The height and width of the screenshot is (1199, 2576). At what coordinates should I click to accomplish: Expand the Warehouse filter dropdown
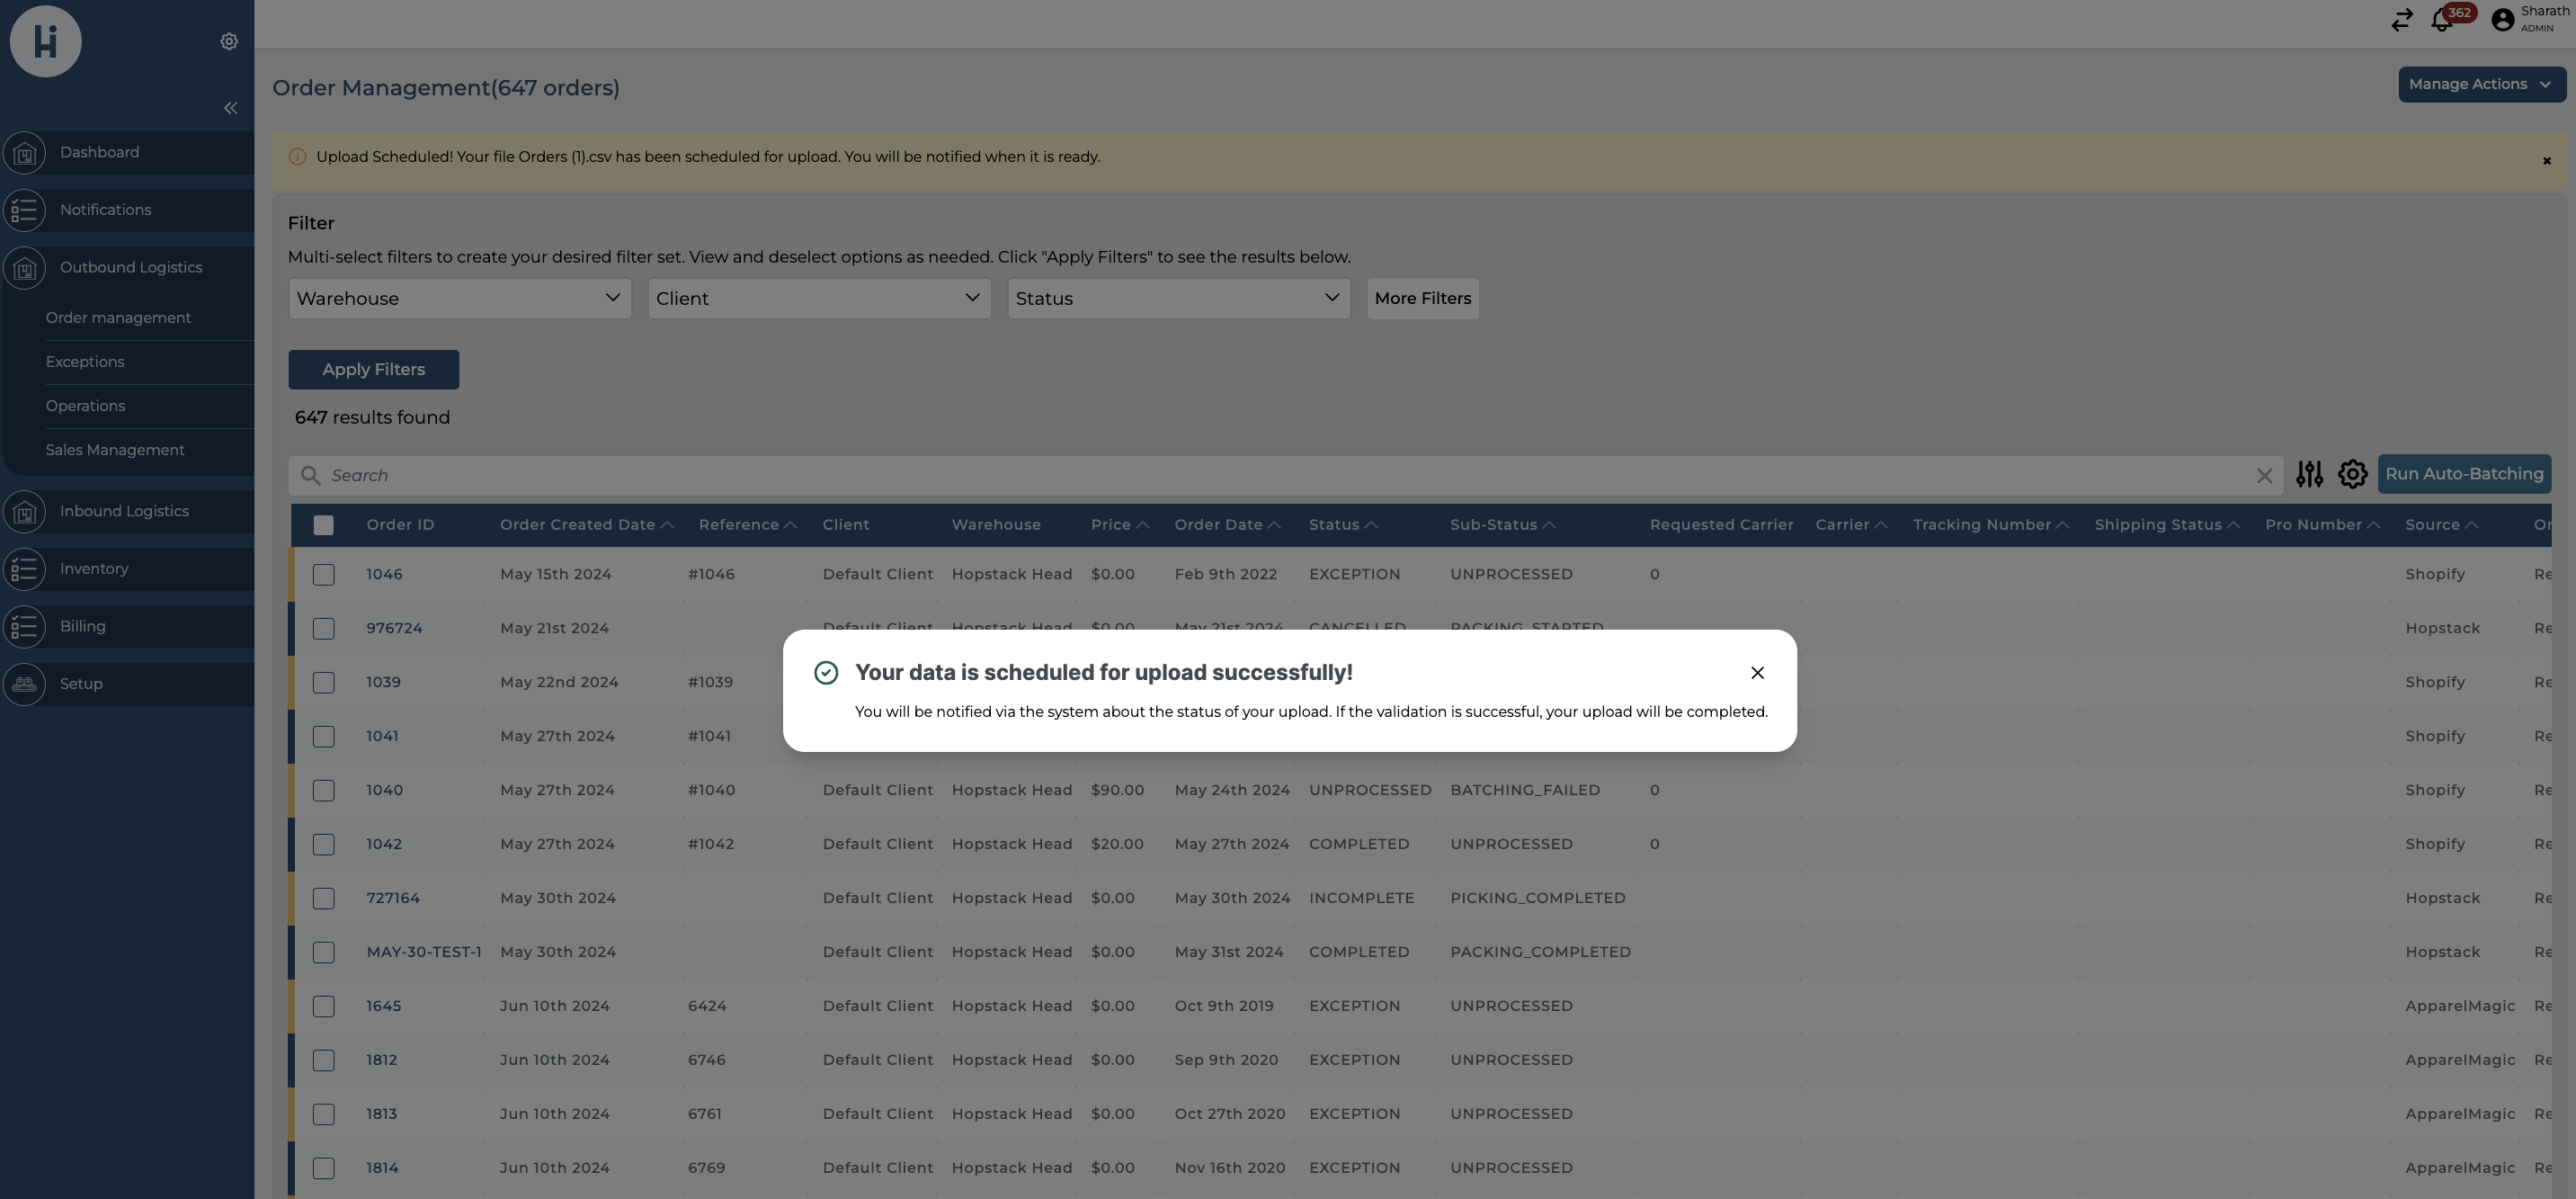(459, 299)
